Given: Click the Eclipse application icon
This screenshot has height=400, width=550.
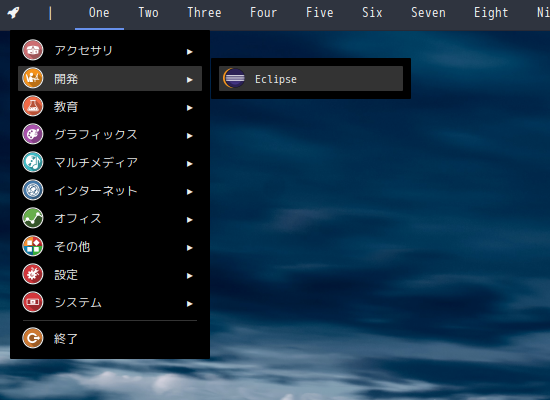Looking at the screenshot, I should [x=234, y=78].
